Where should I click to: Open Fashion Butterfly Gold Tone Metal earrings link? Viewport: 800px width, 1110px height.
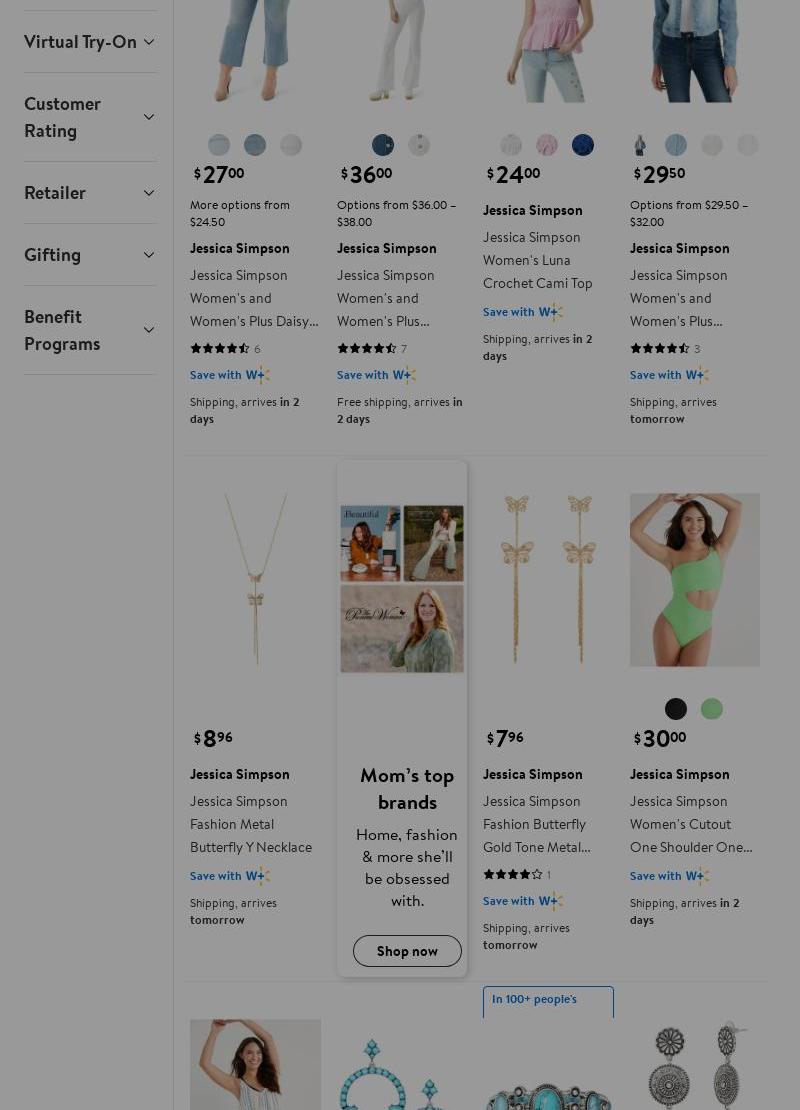538,824
